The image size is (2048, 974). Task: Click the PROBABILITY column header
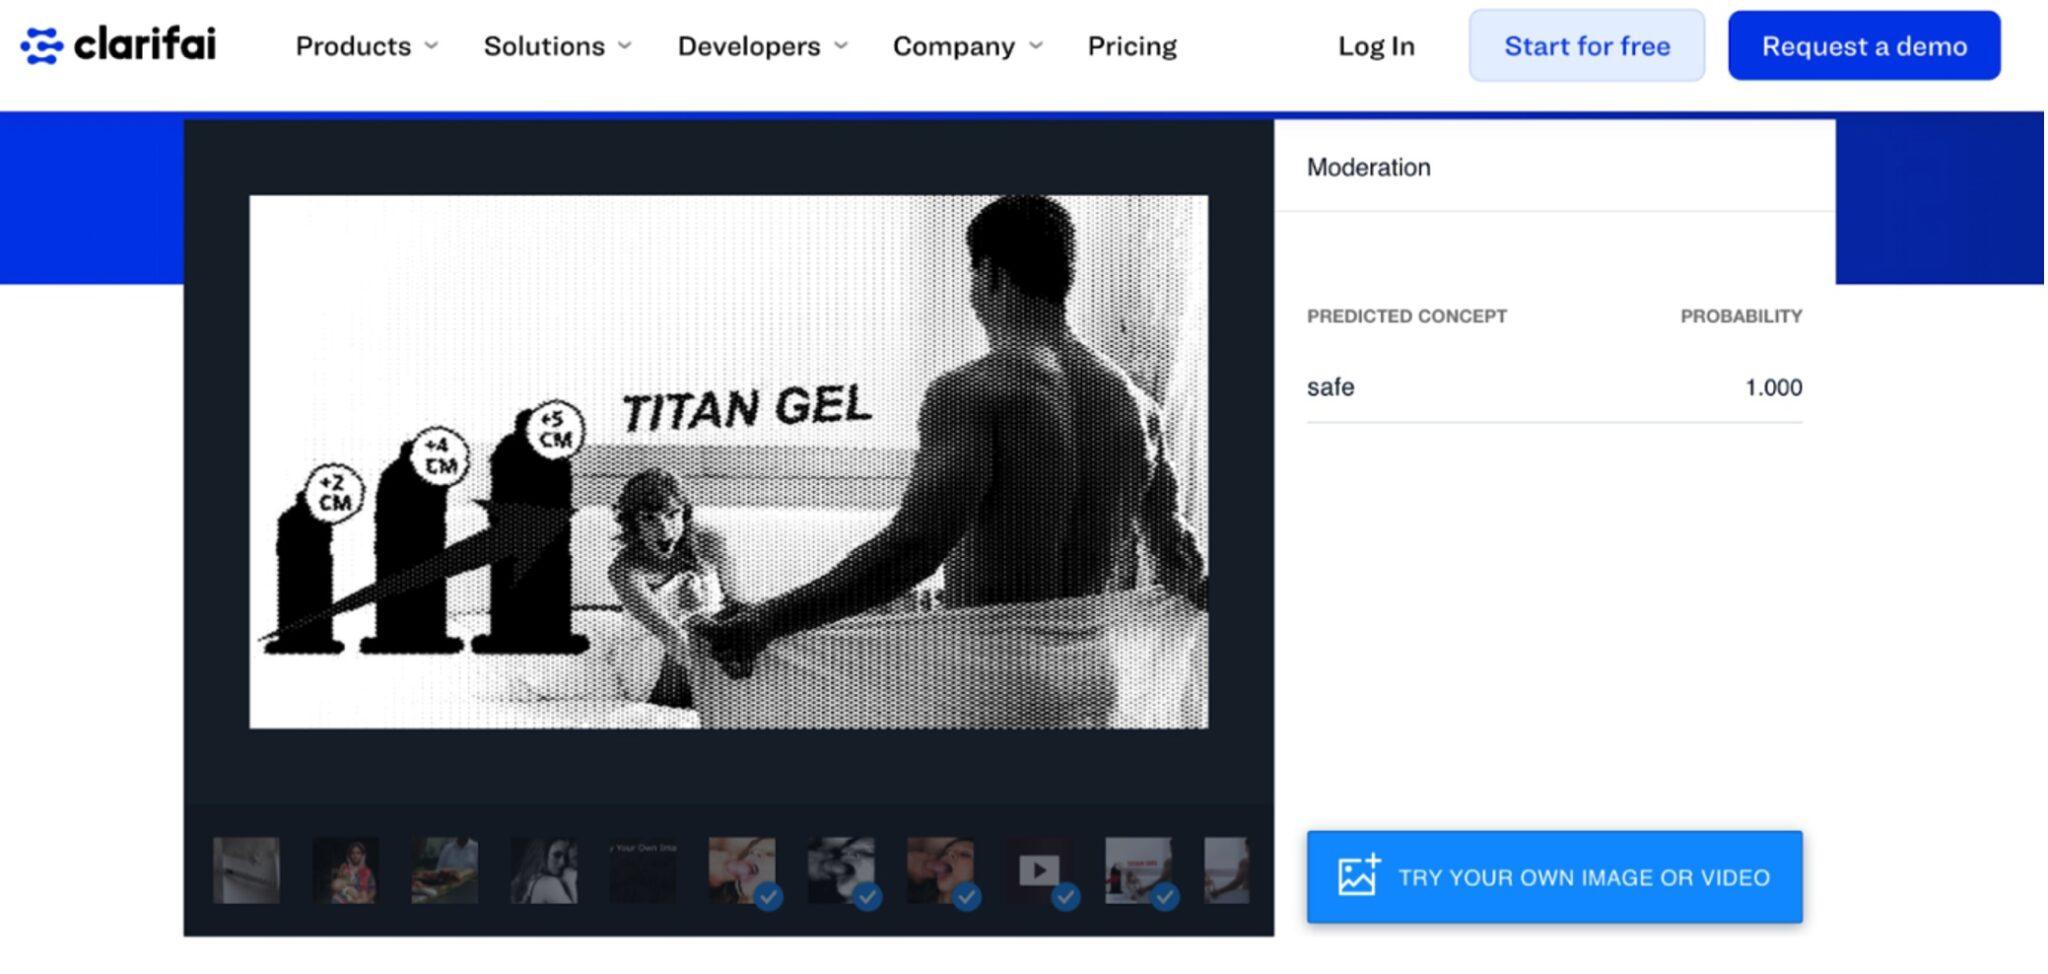[x=1741, y=316]
